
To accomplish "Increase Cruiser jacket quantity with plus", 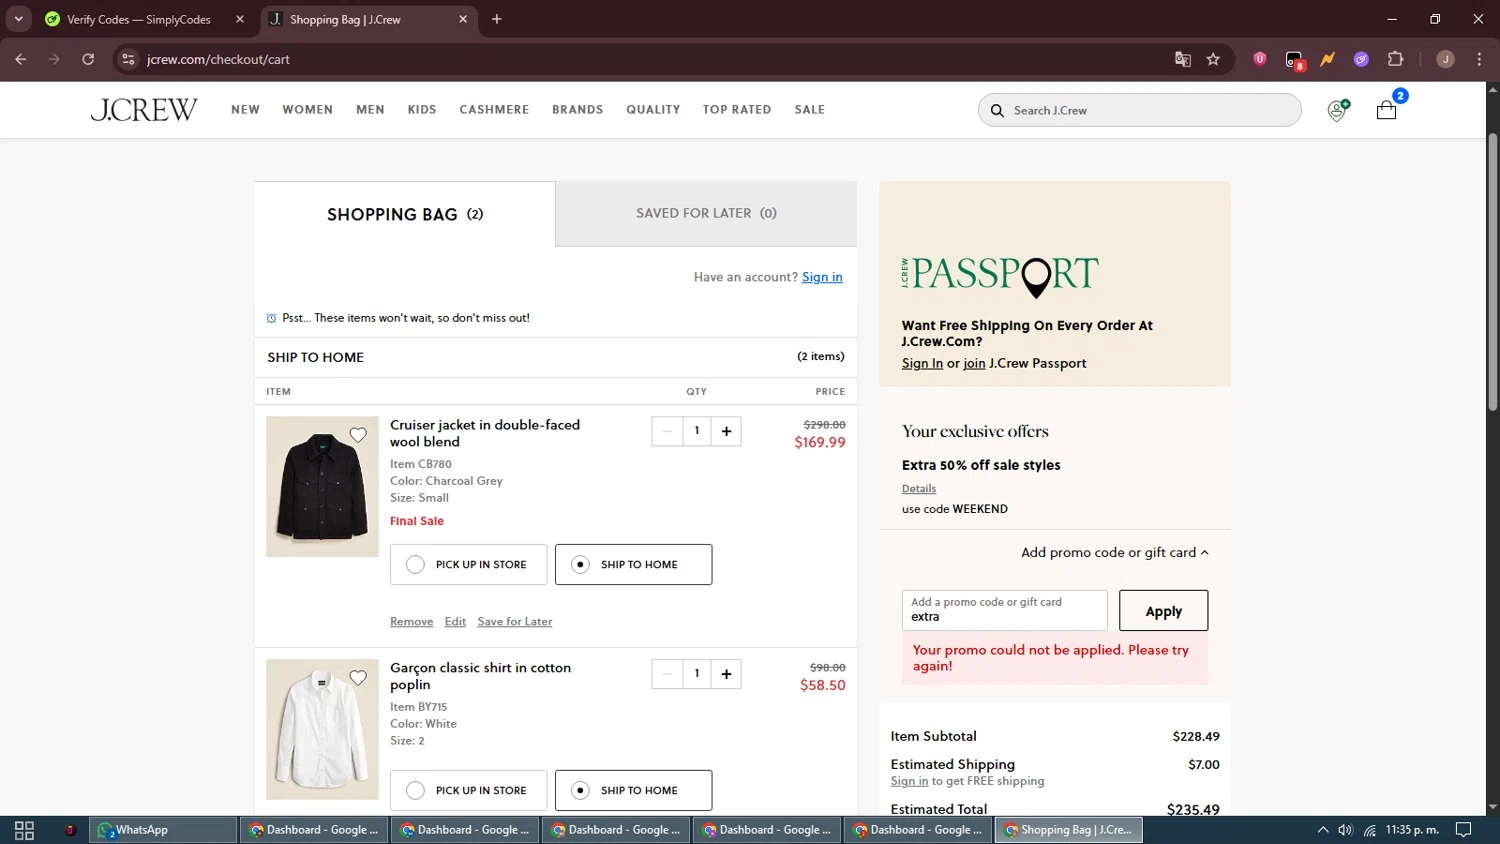I will click(x=726, y=431).
